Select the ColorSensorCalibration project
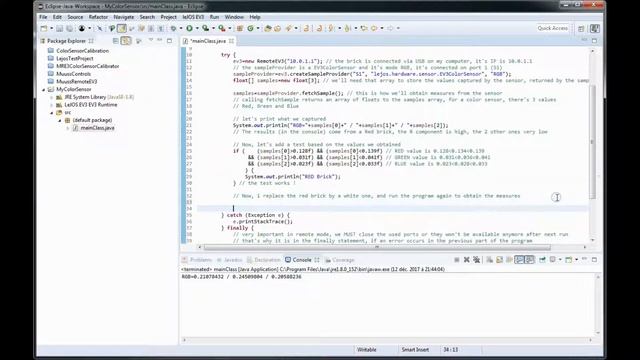 coord(82,51)
